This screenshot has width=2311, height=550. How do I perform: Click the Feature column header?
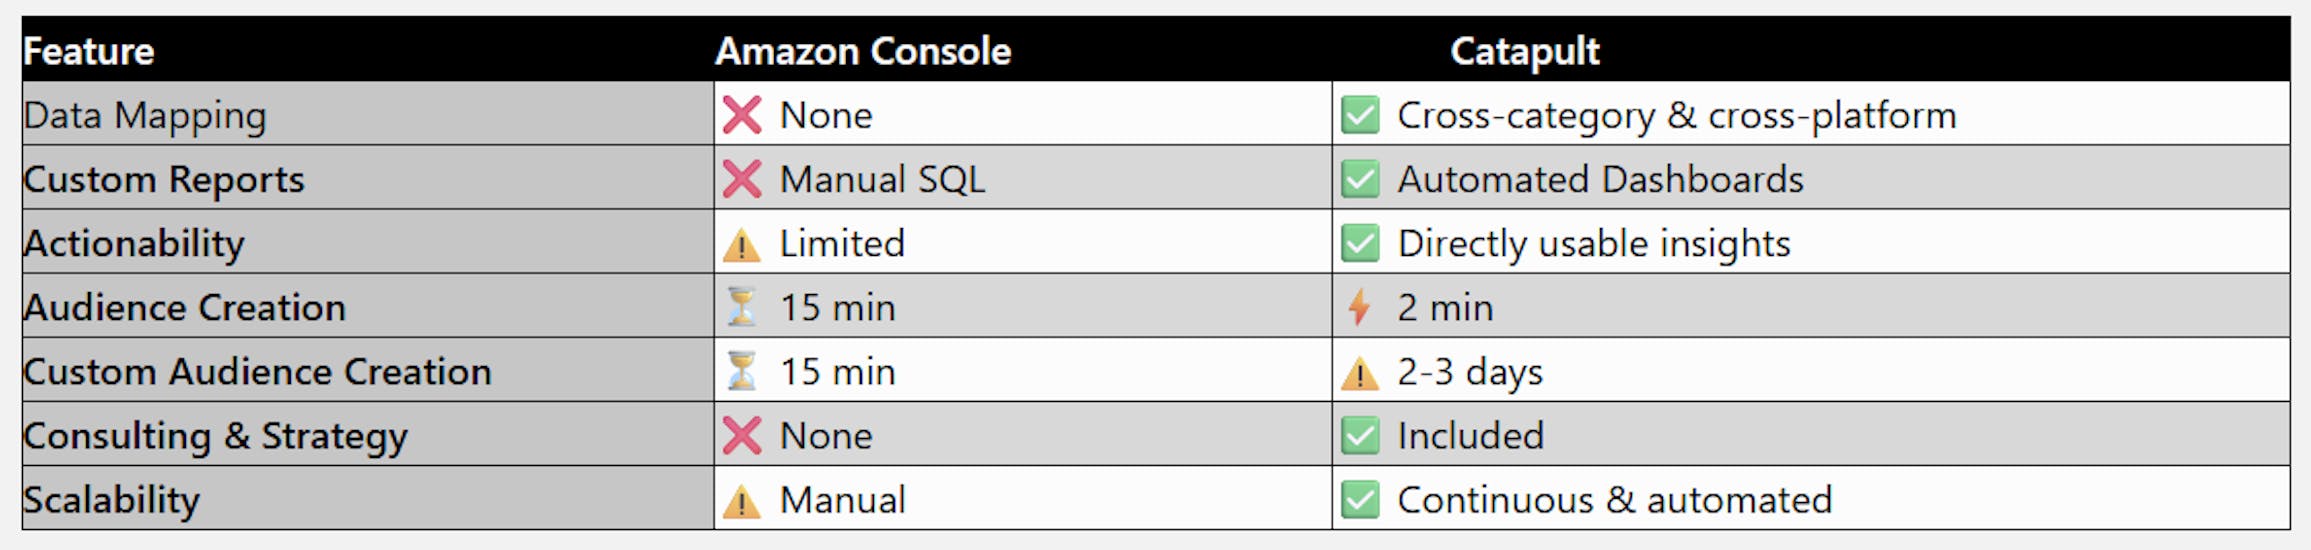click(x=89, y=51)
